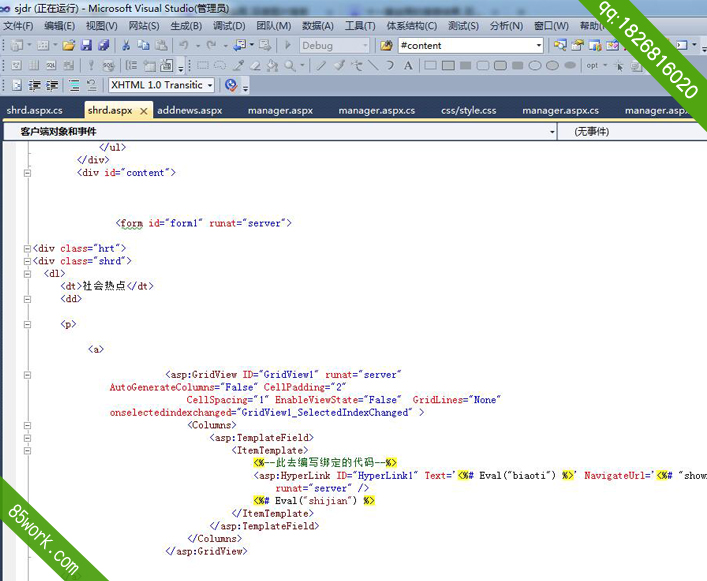The image size is (707, 581).
Task: Open the zoom tool options arrow
Action: (302, 66)
